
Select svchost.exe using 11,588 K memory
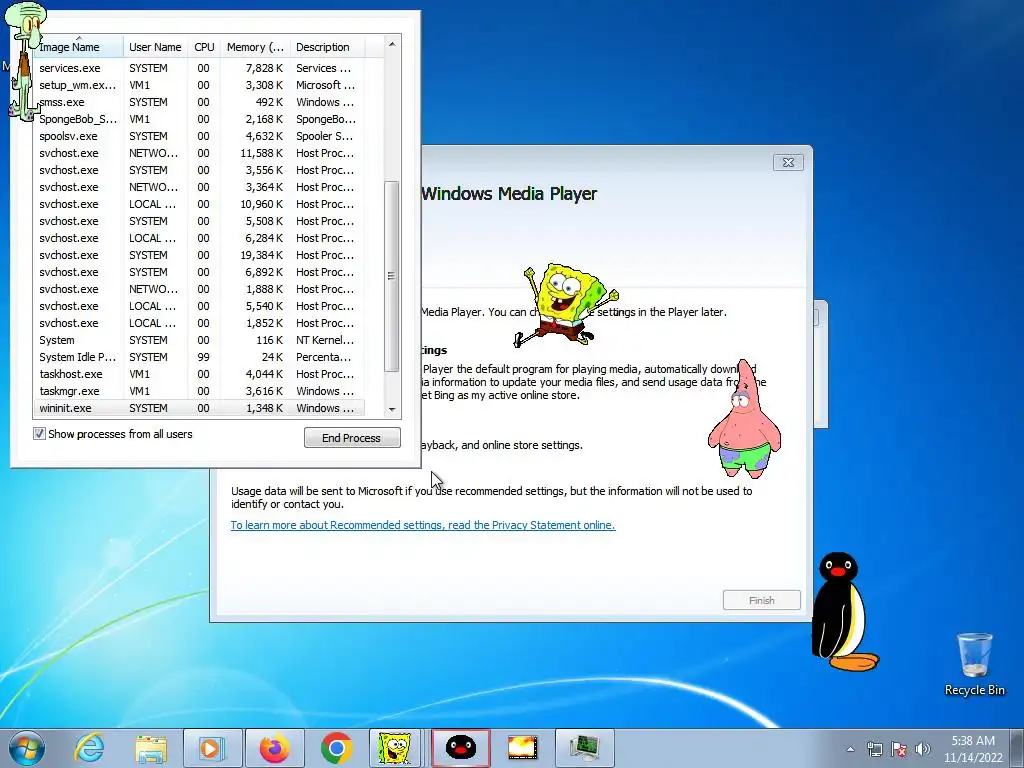pos(199,153)
